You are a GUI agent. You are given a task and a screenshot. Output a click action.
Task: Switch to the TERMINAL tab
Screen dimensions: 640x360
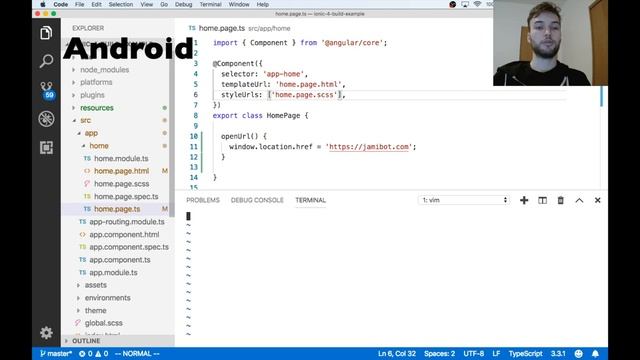[311, 200]
